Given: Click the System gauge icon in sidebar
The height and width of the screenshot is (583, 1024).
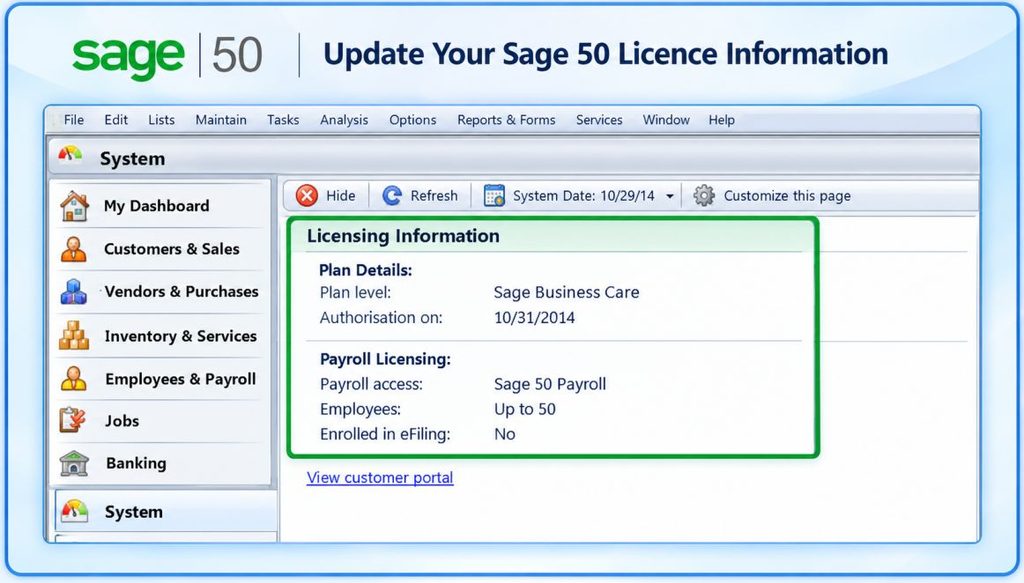Looking at the screenshot, I should coord(74,511).
